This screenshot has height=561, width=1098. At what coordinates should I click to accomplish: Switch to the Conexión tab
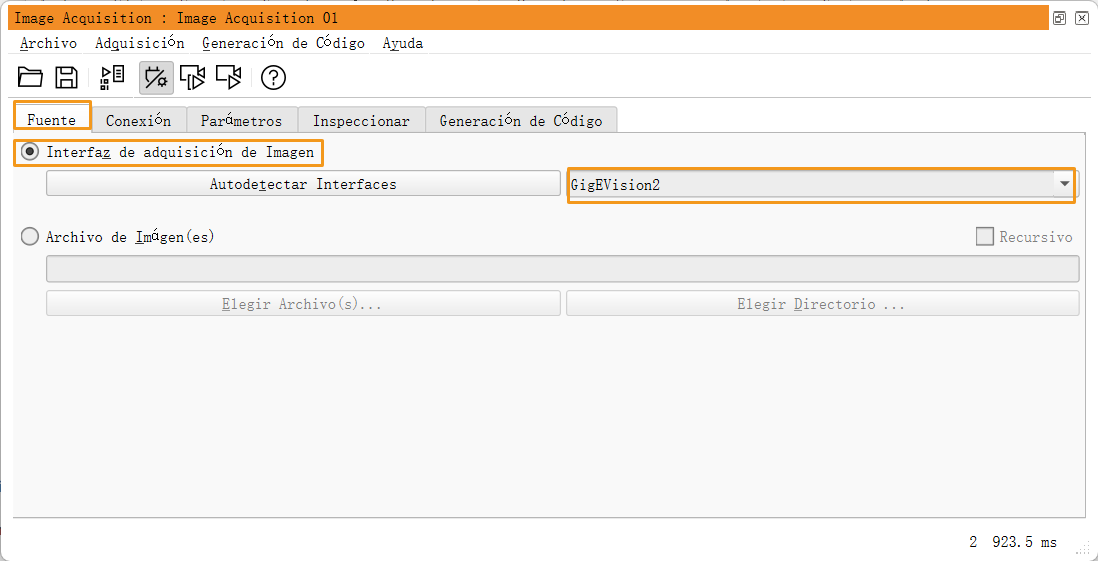pyautogui.click(x=138, y=120)
